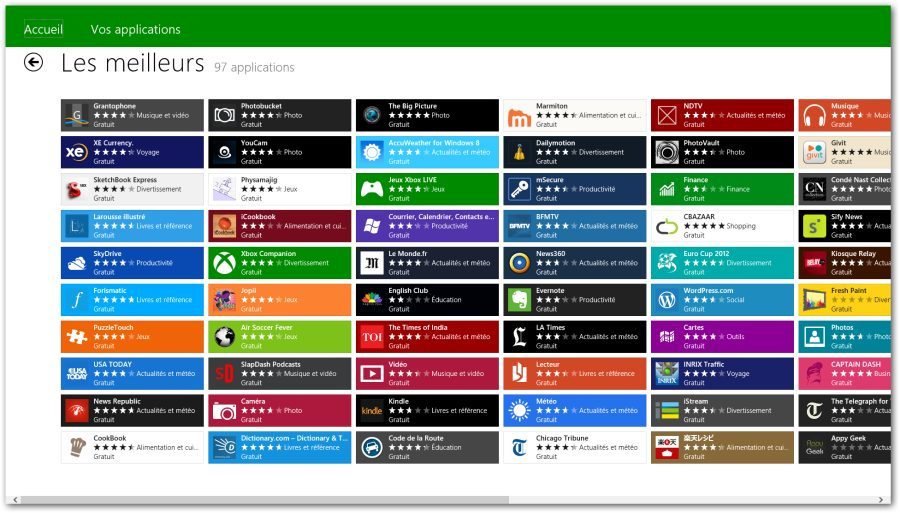The width and height of the screenshot is (900, 513).
Task: Open the BFMTV tile
Action: 575,226
